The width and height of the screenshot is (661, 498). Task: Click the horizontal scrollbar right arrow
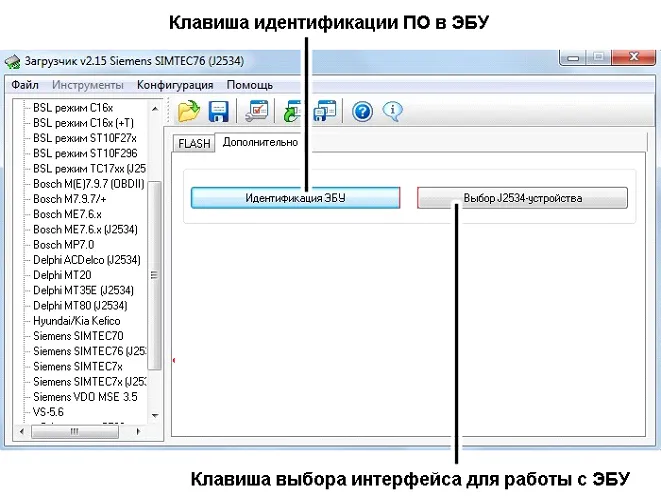137,431
